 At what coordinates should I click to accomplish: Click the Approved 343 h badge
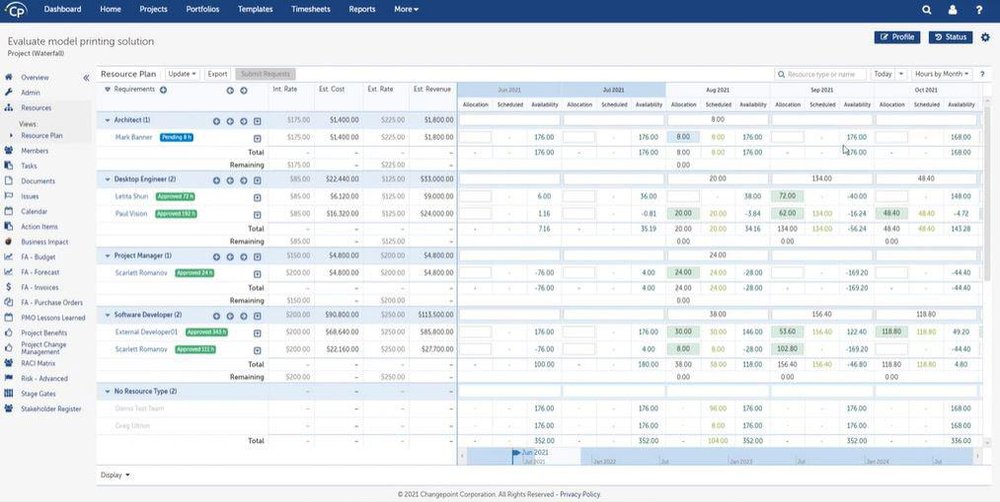click(x=207, y=332)
